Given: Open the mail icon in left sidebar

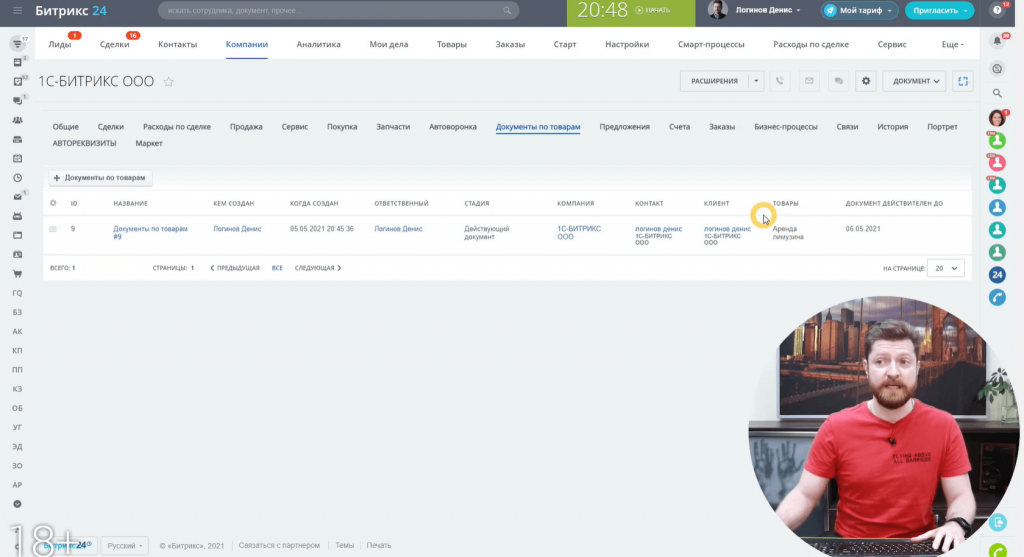Looking at the screenshot, I should coord(18,197).
